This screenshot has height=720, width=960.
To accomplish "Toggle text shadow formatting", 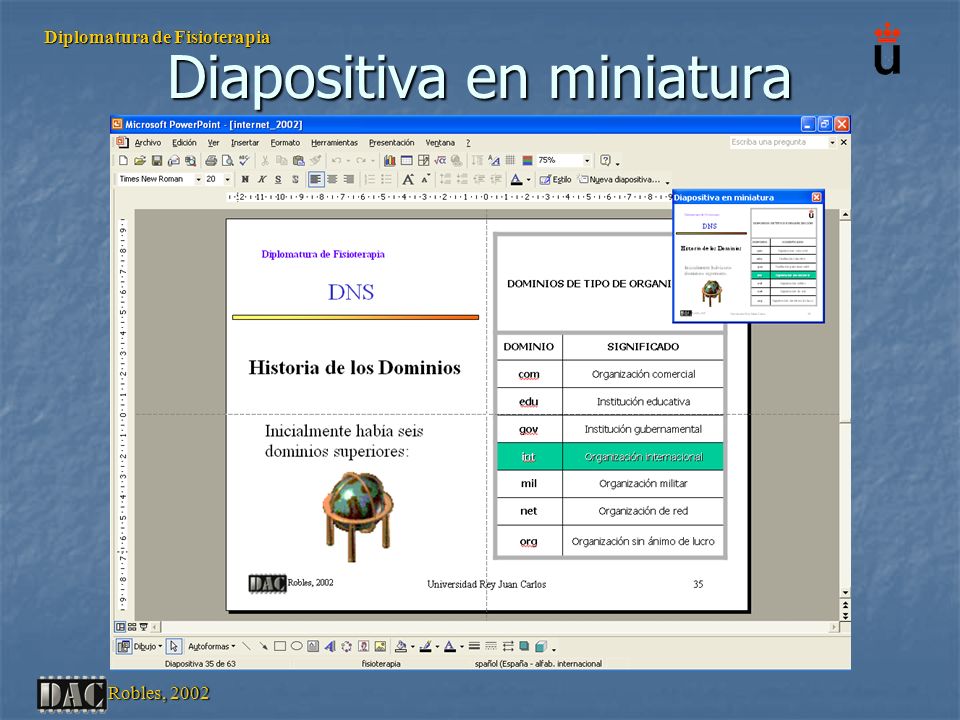I will 295,179.
